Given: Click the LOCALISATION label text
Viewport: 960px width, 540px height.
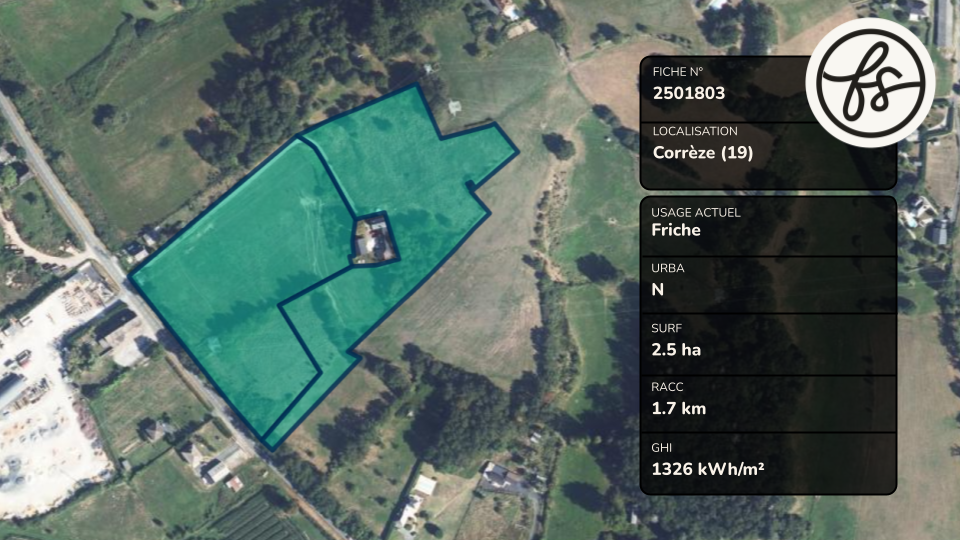Looking at the screenshot, I should pos(695,131).
